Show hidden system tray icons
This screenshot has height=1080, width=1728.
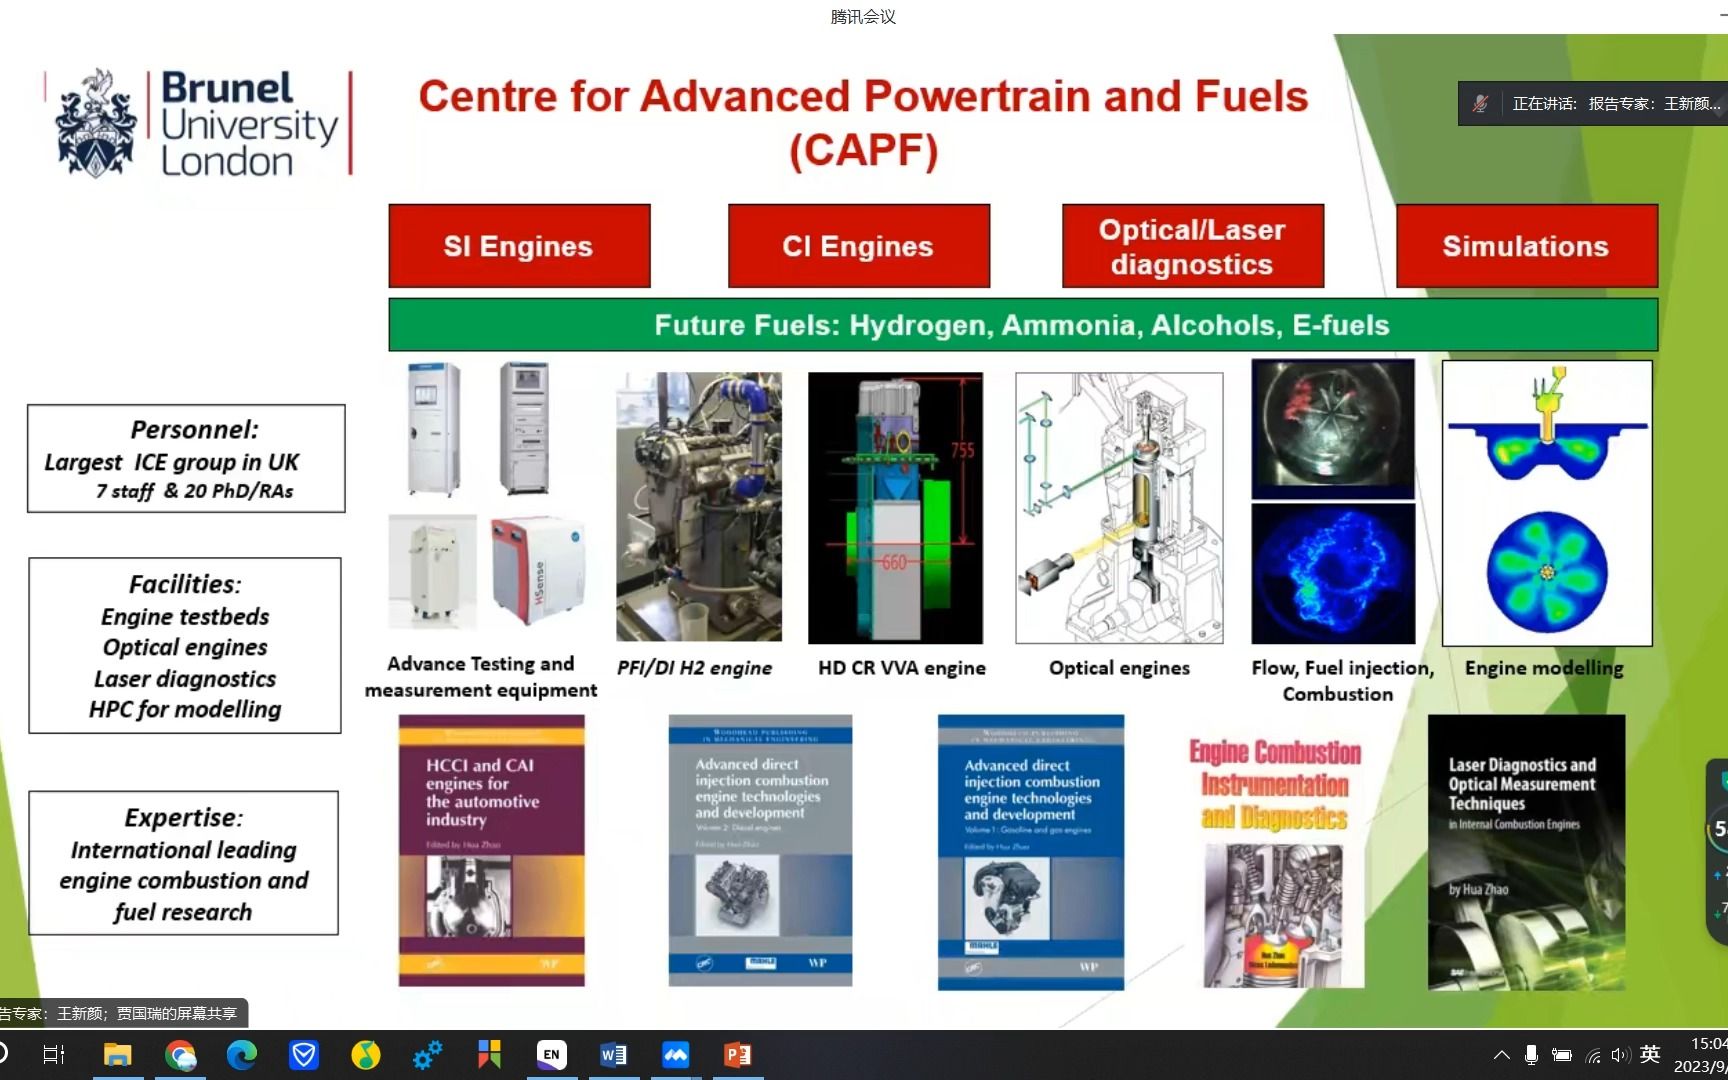coord(1501,1055)
